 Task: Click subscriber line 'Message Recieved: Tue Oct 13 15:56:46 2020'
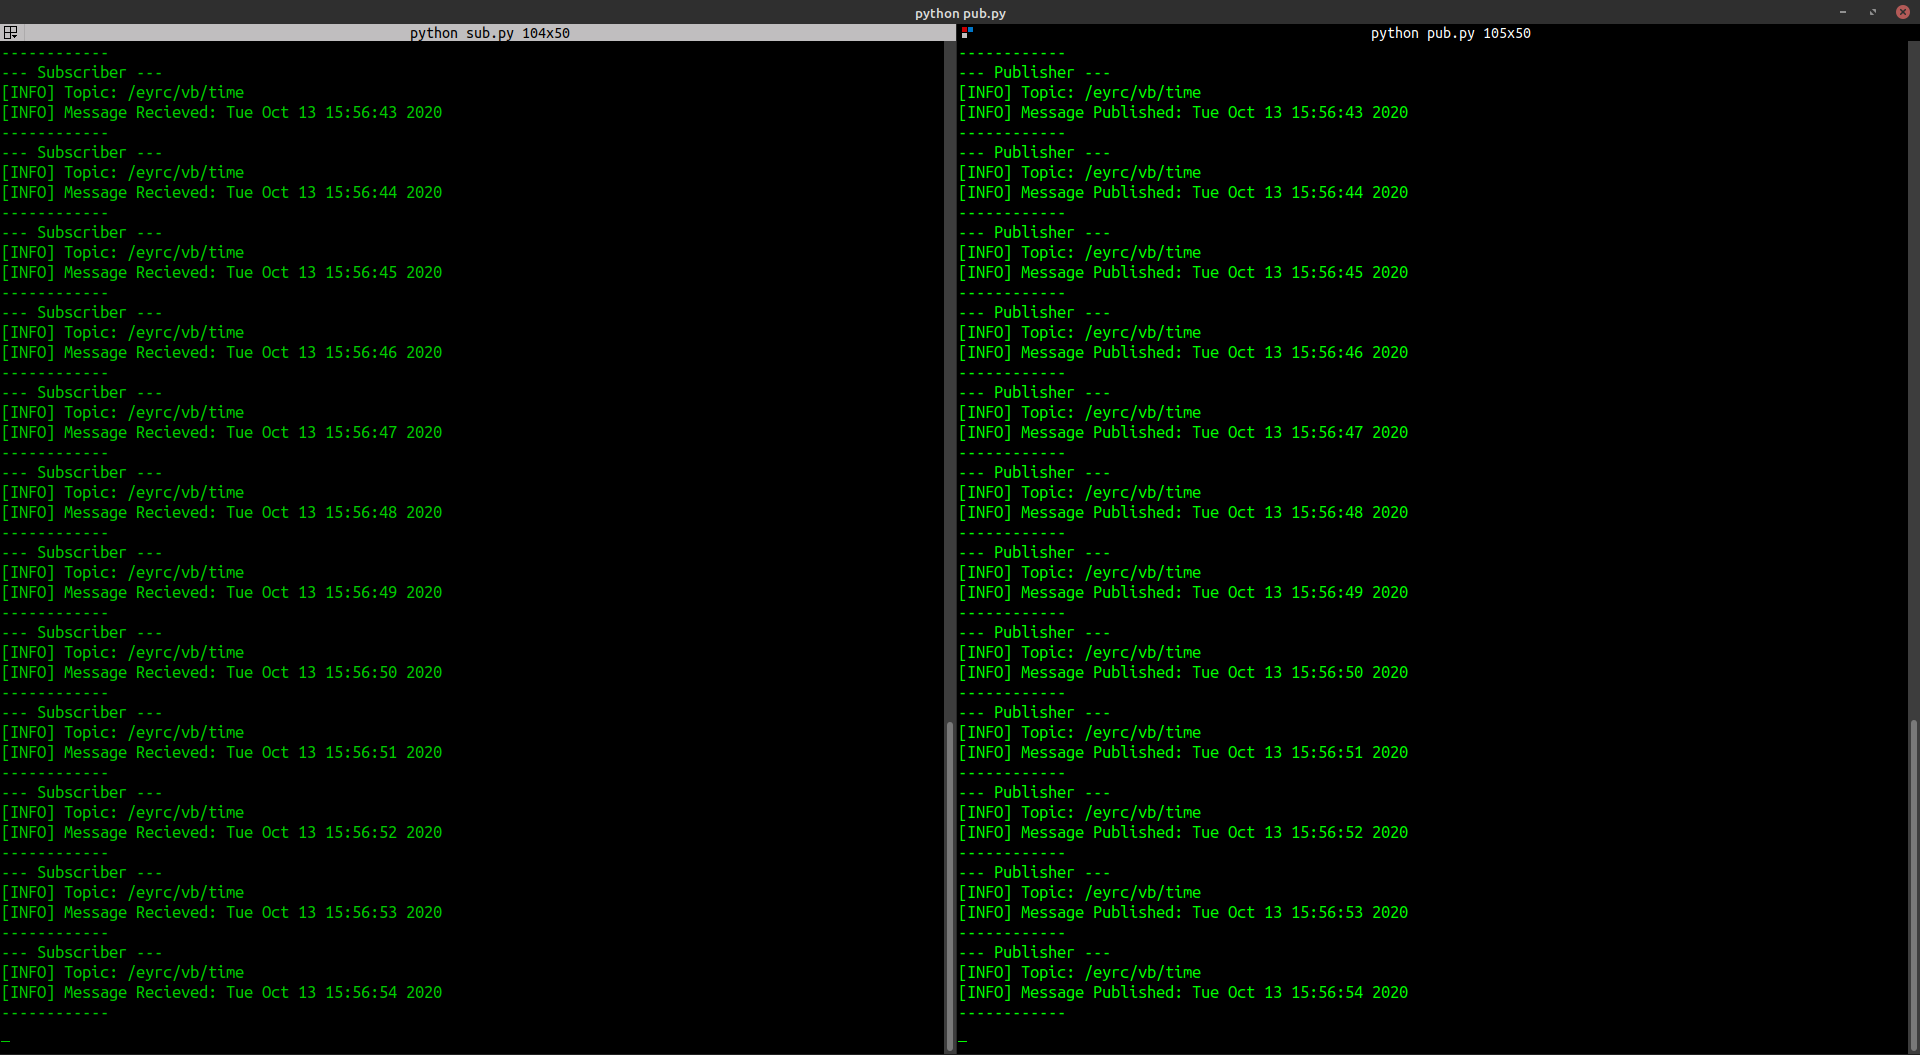click(222, 353)
